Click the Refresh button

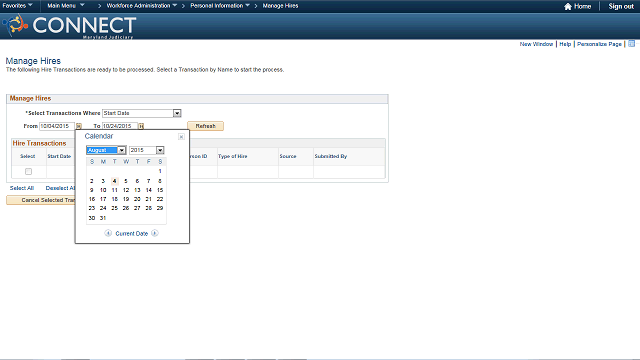point(205,126)
